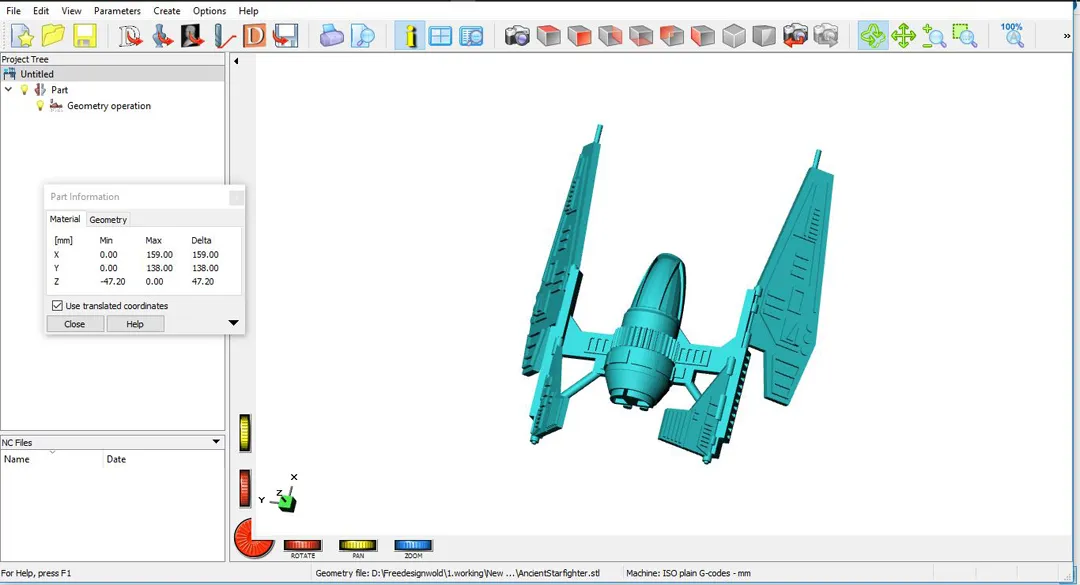Click the blue figurine load geometry icon
1080x585 pixels.
point(163,36)
